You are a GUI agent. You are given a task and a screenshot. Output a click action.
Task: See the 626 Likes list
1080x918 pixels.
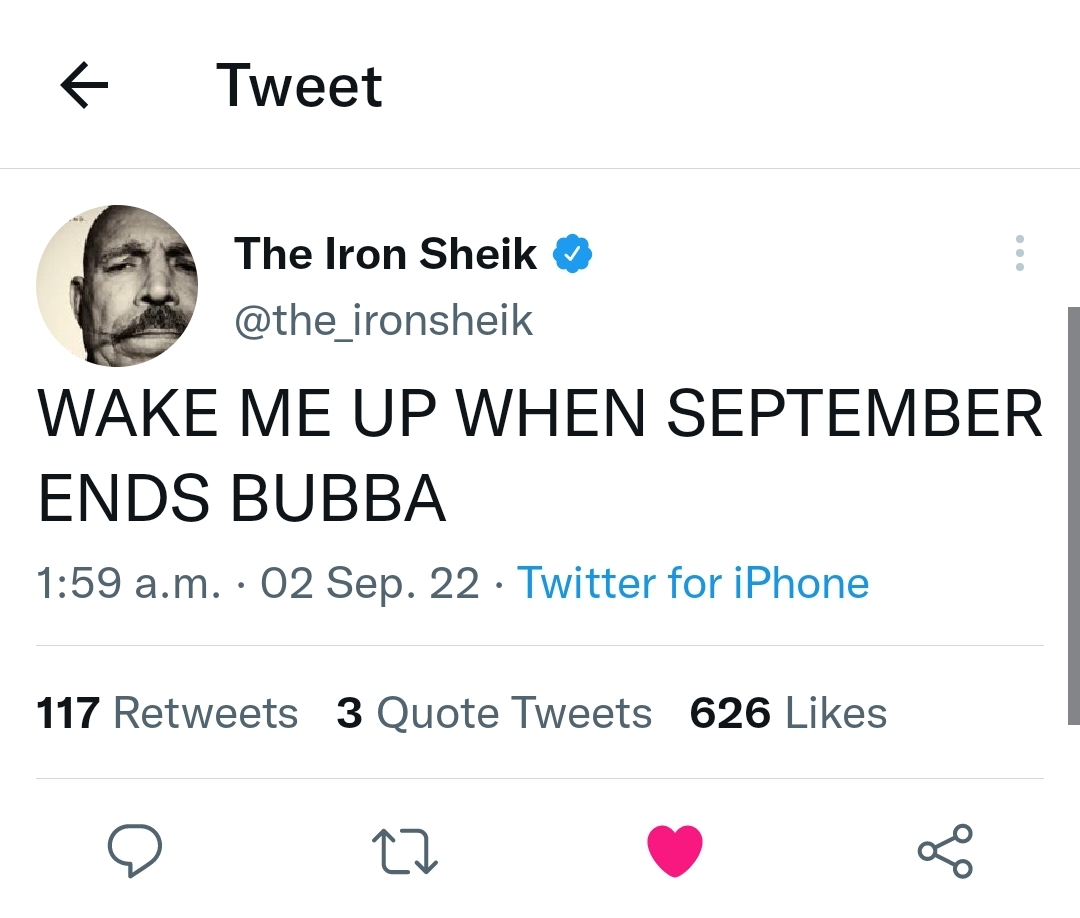coord(788,713)
